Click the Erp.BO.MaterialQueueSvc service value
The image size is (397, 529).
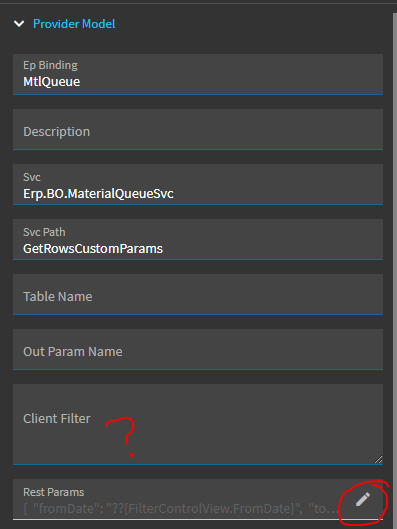98,194
